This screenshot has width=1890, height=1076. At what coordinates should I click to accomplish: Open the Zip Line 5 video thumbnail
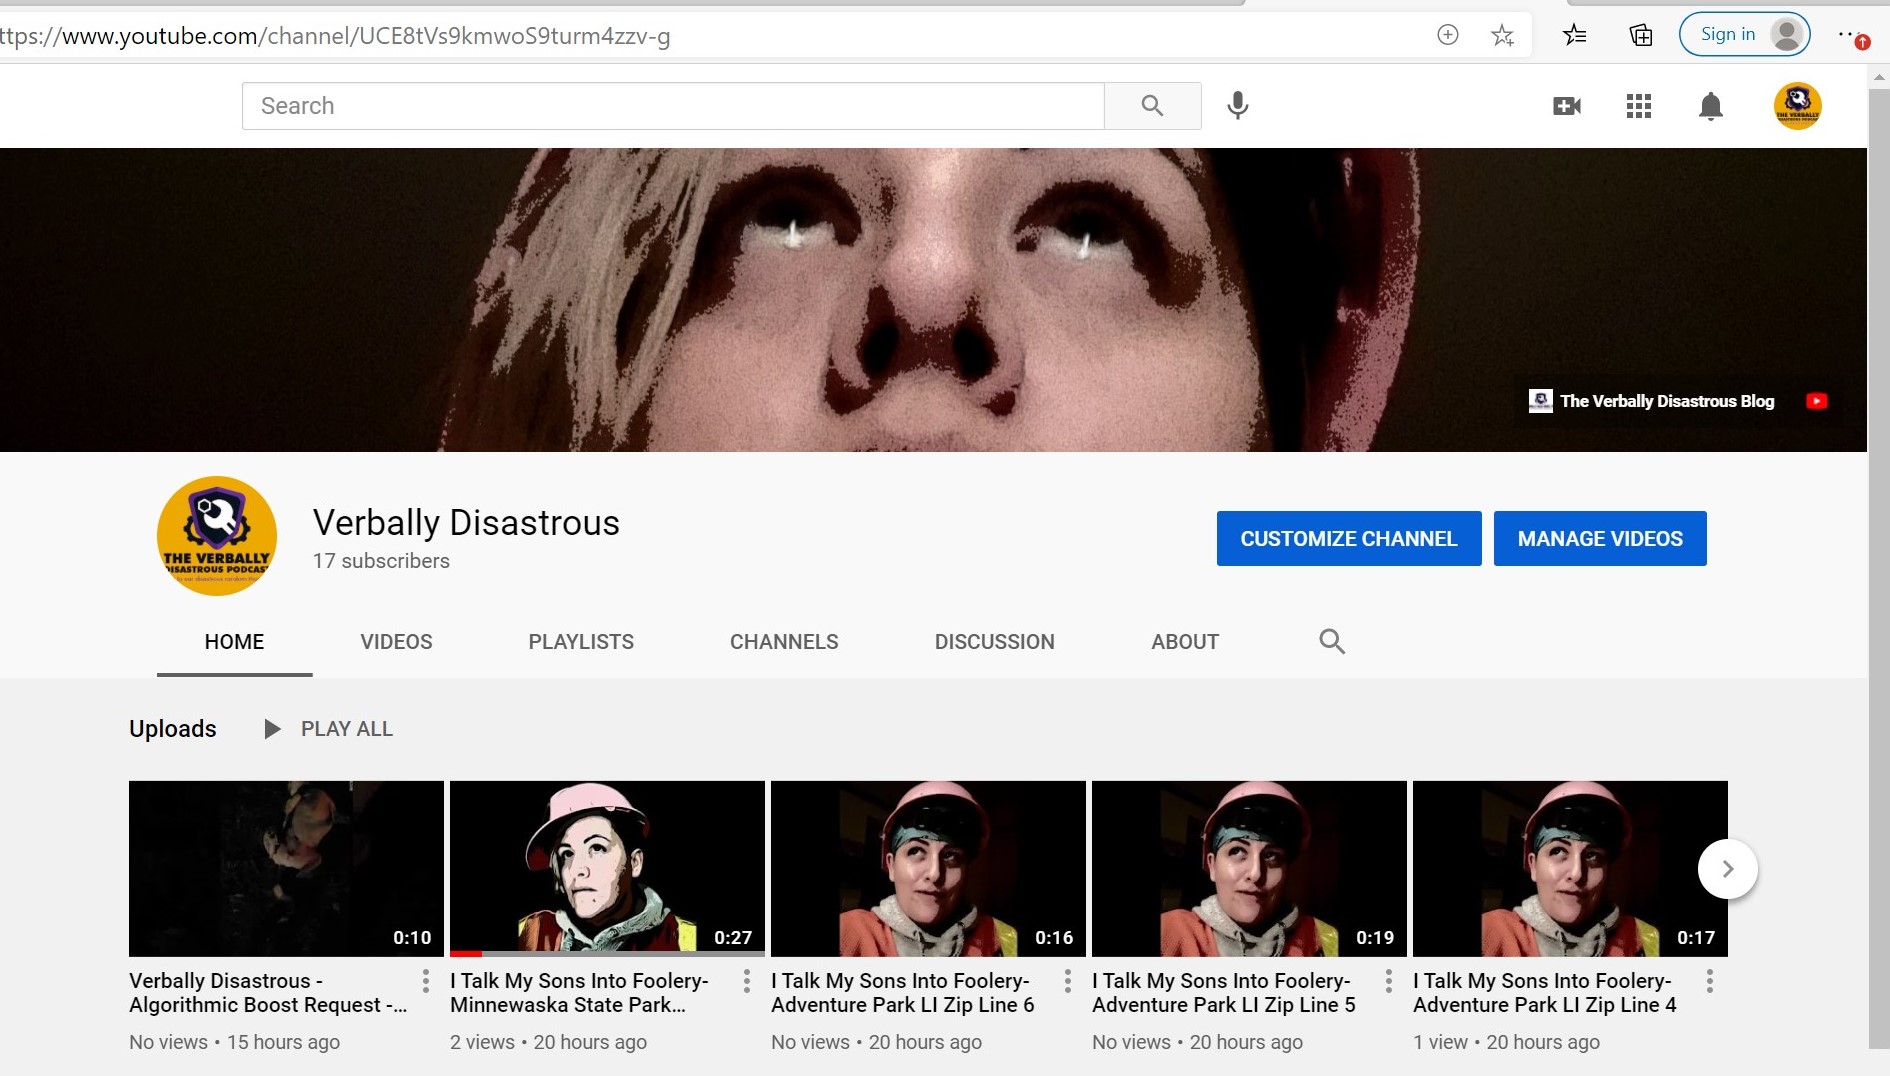pos(1248,868)
